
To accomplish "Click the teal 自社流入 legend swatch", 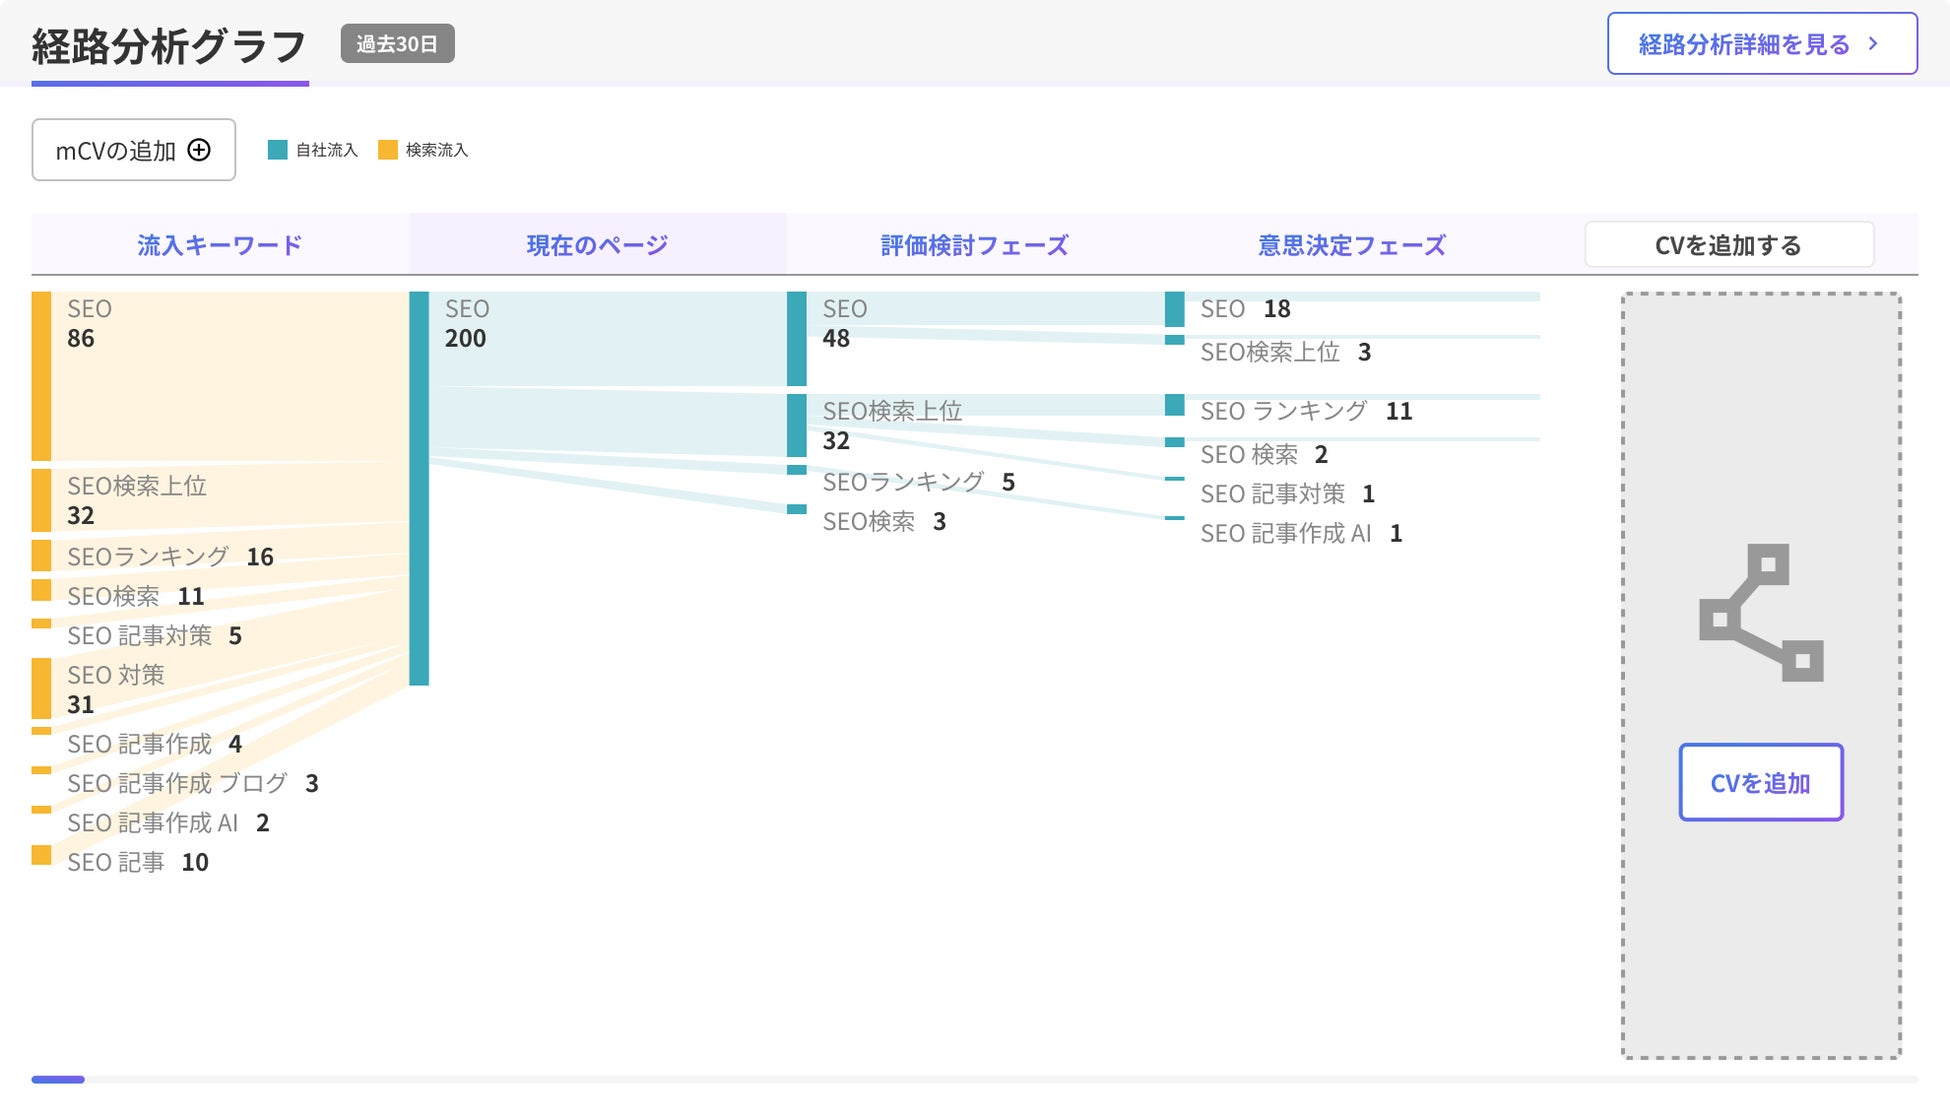I will point(278,150).
